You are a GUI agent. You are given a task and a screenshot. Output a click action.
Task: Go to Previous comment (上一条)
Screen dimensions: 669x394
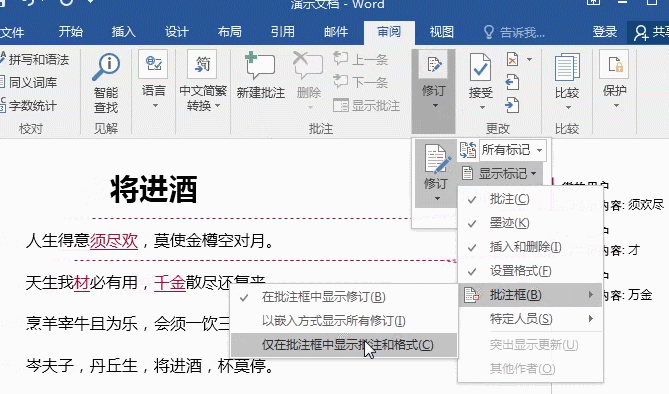[x=361, y=59]
